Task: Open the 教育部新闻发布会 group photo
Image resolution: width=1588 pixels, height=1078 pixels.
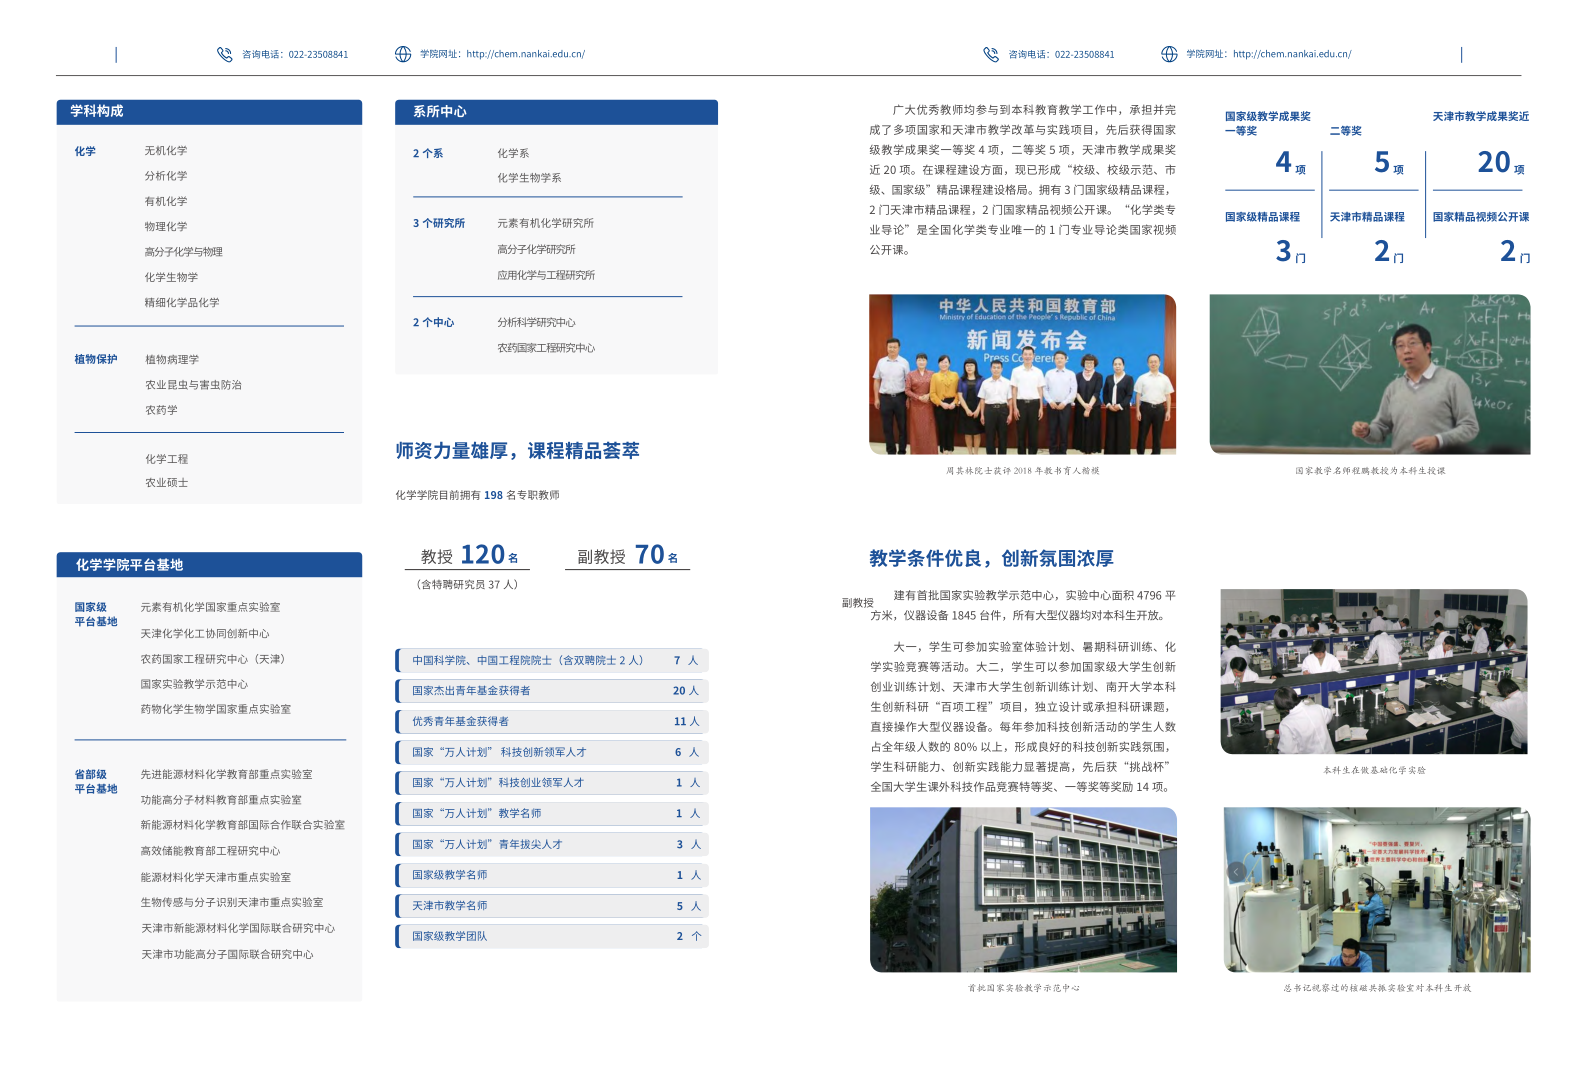Action: 1022,374
